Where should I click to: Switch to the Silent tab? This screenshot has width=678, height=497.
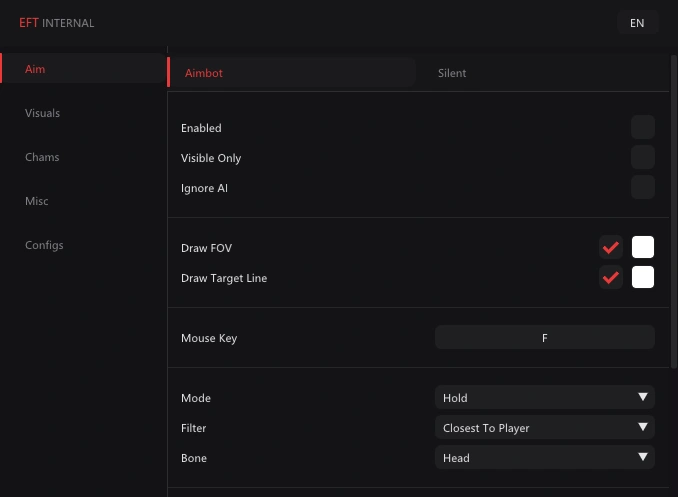tap(452, 73)
